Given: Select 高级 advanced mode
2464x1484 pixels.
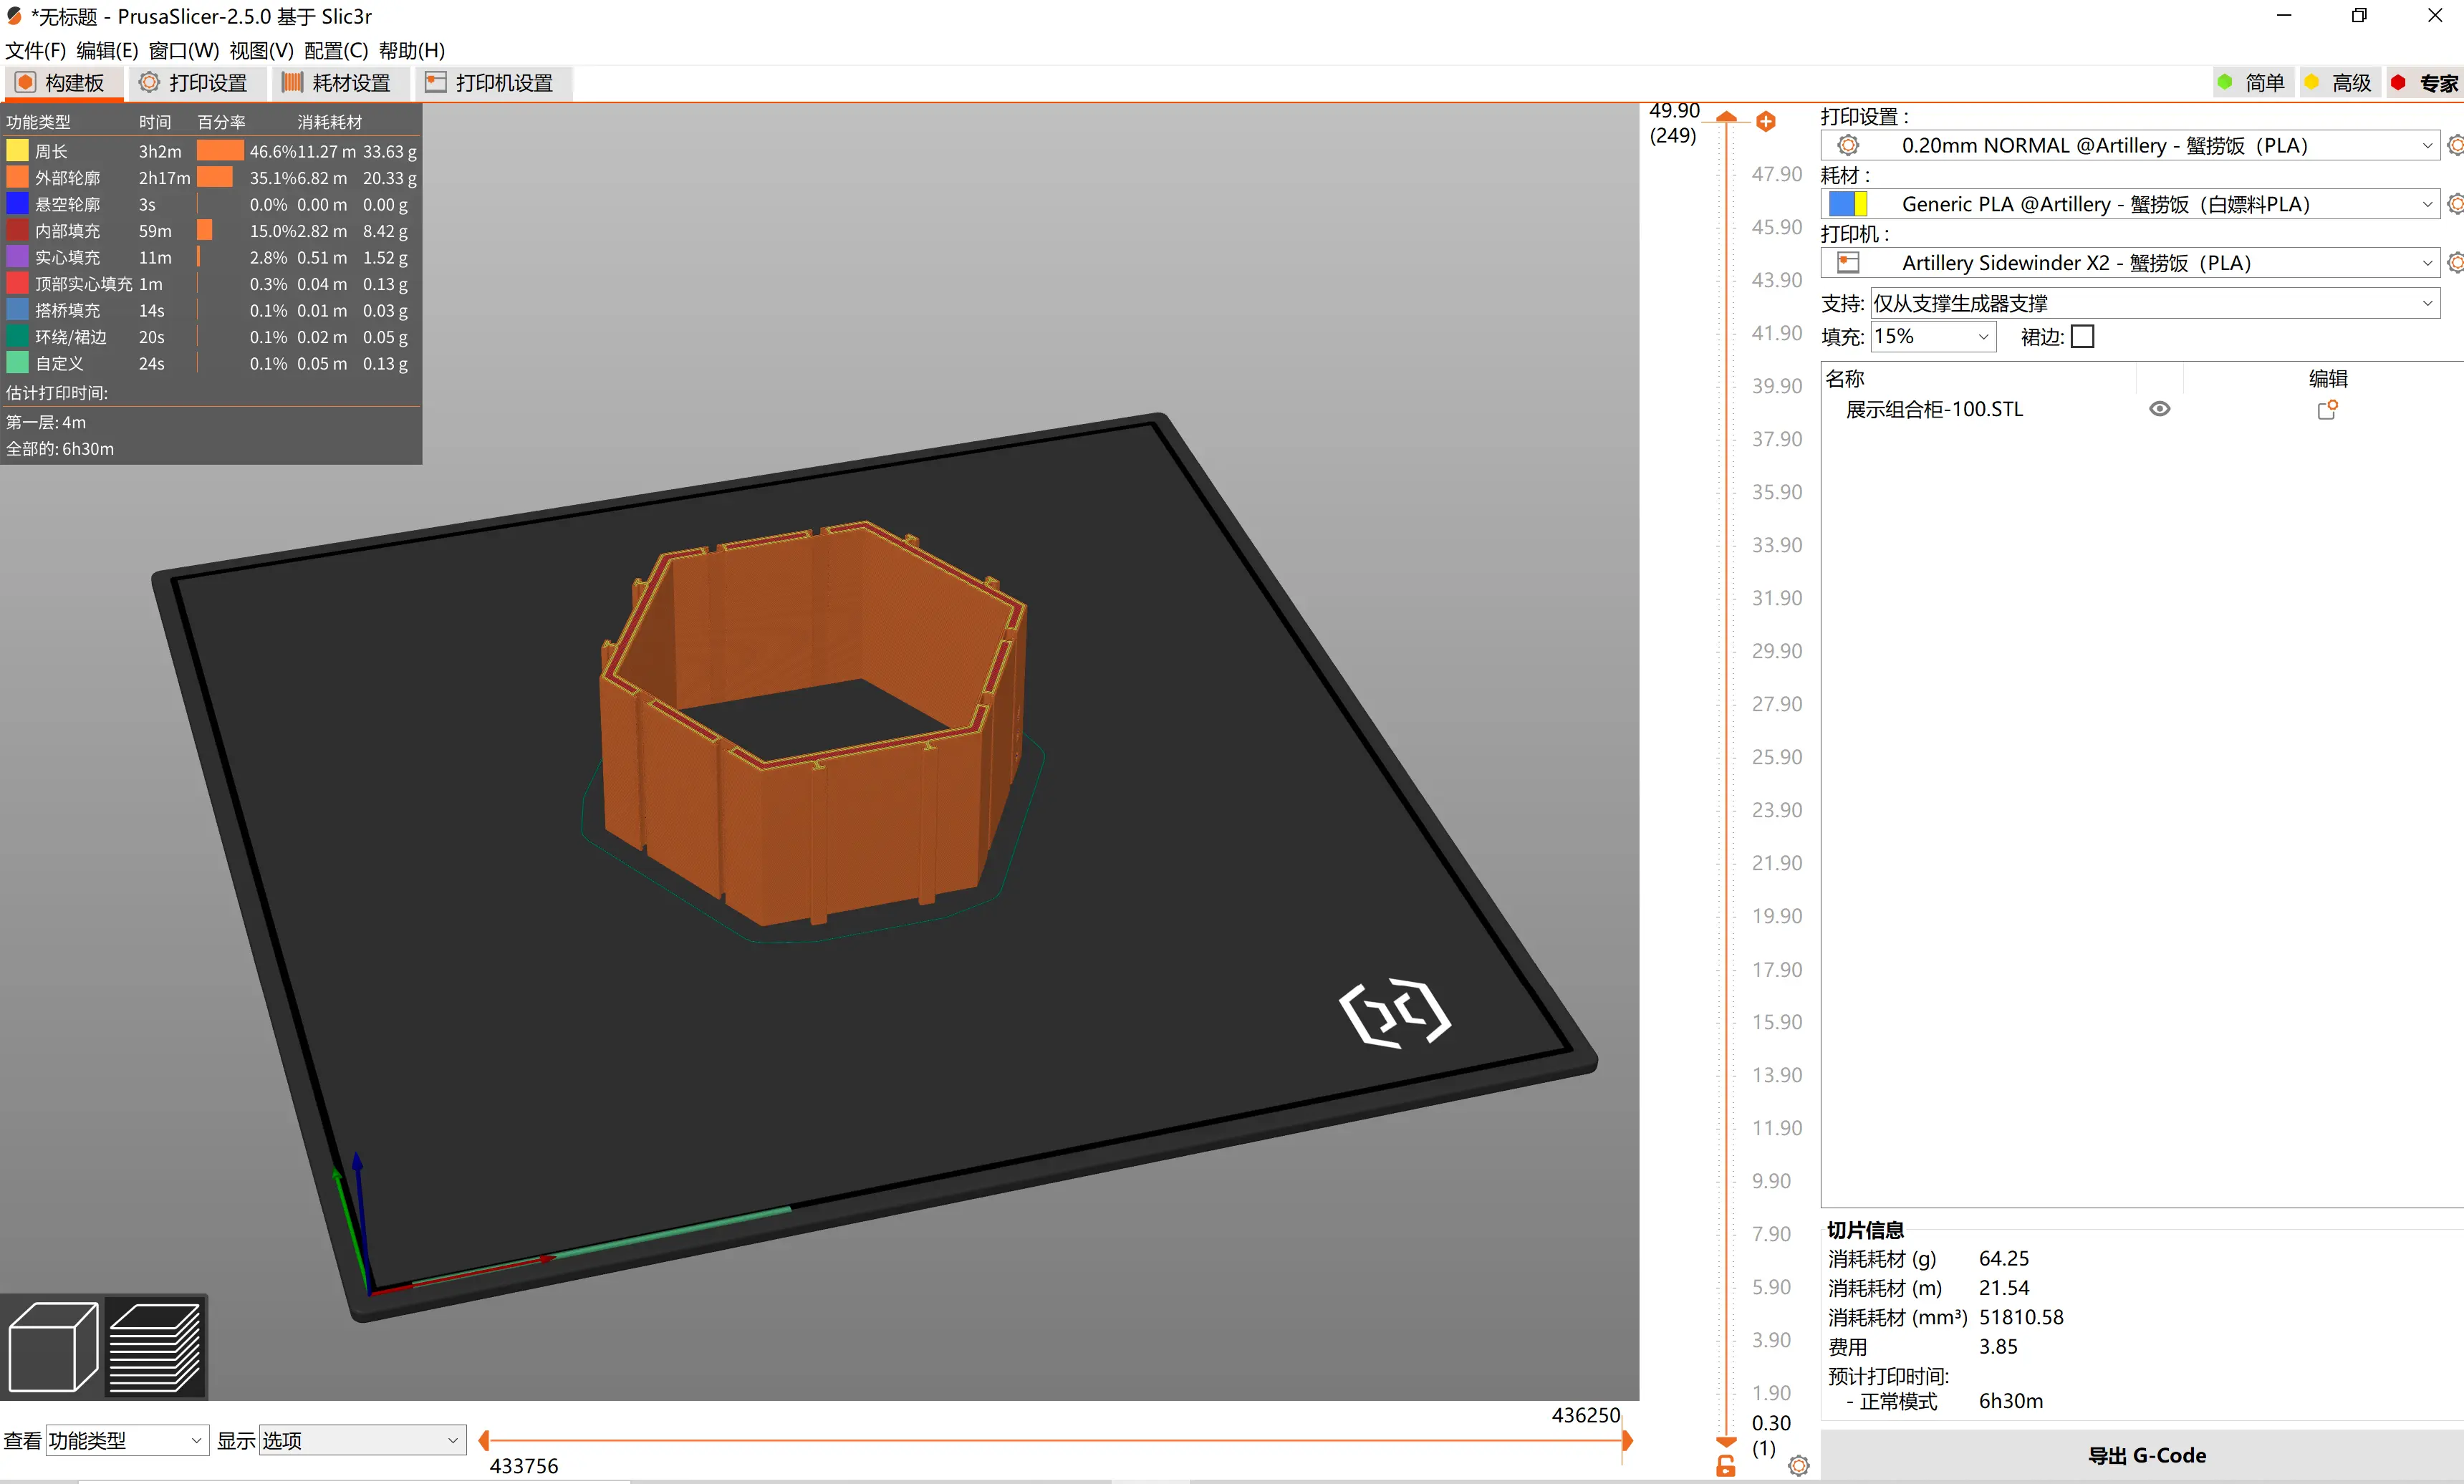Looking at the screenshot, I should pos(2339,83).
